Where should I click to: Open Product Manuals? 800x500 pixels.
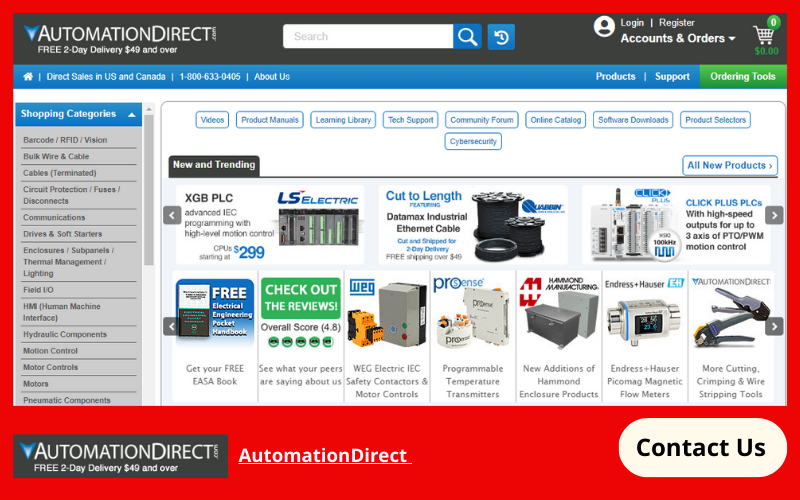click(x=270, y=120)
